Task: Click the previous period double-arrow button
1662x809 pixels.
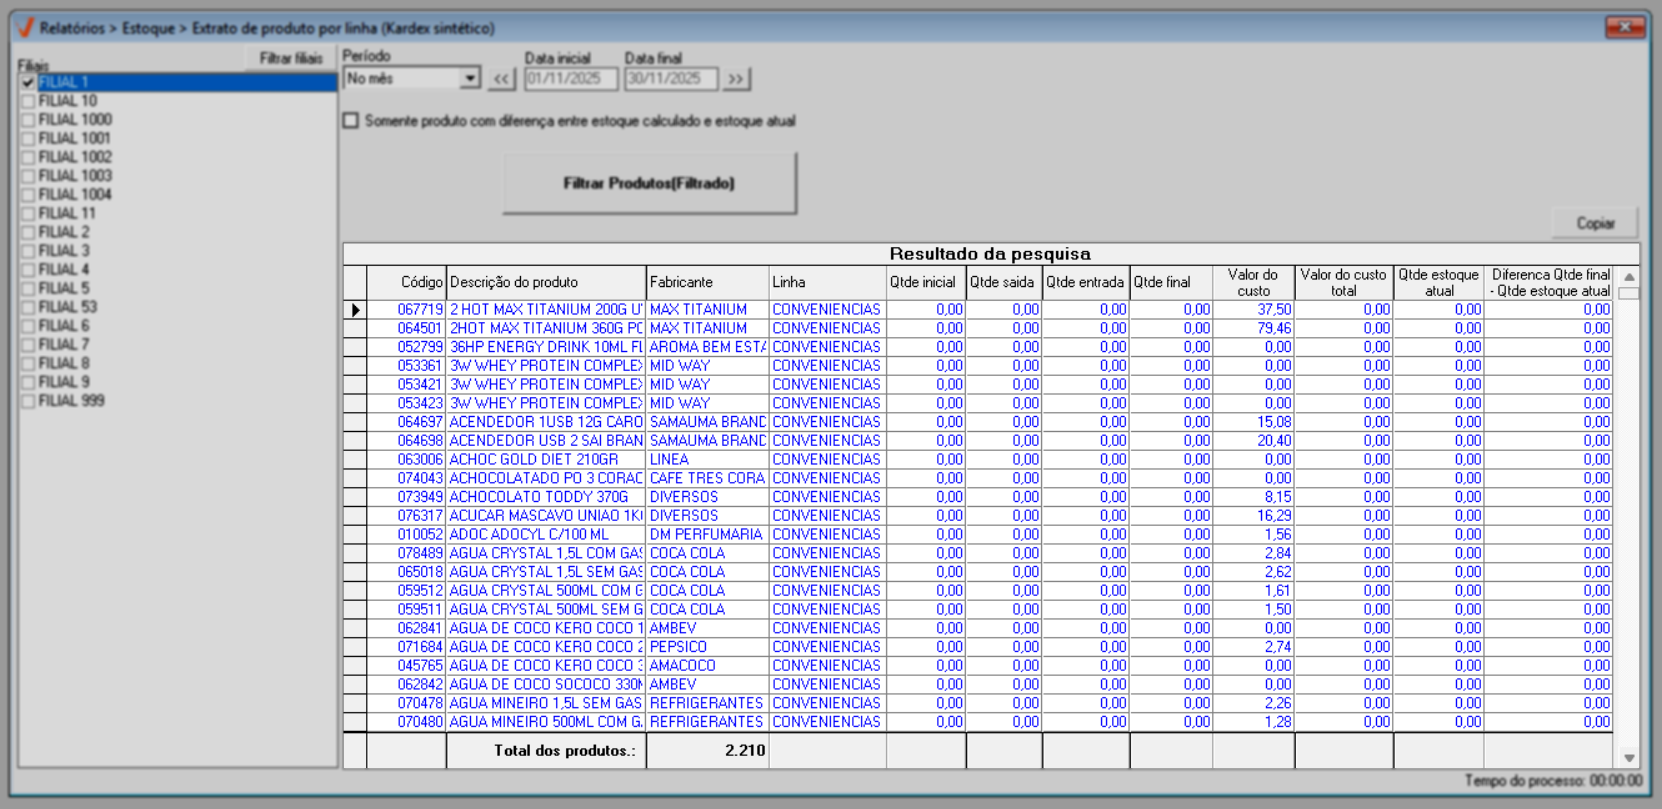Action: tap(501, 79)
